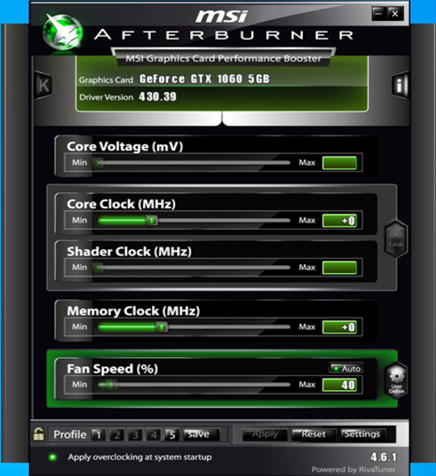Click the Kombustor K button
Viewport: 436px width, 476px height.
43,85
